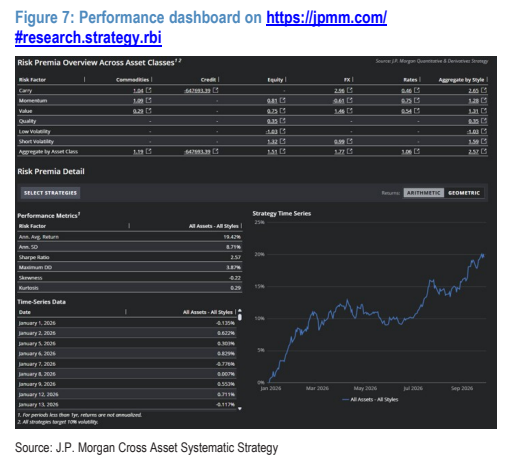Sort Time-Series Data by the Date header

point(25,312)
